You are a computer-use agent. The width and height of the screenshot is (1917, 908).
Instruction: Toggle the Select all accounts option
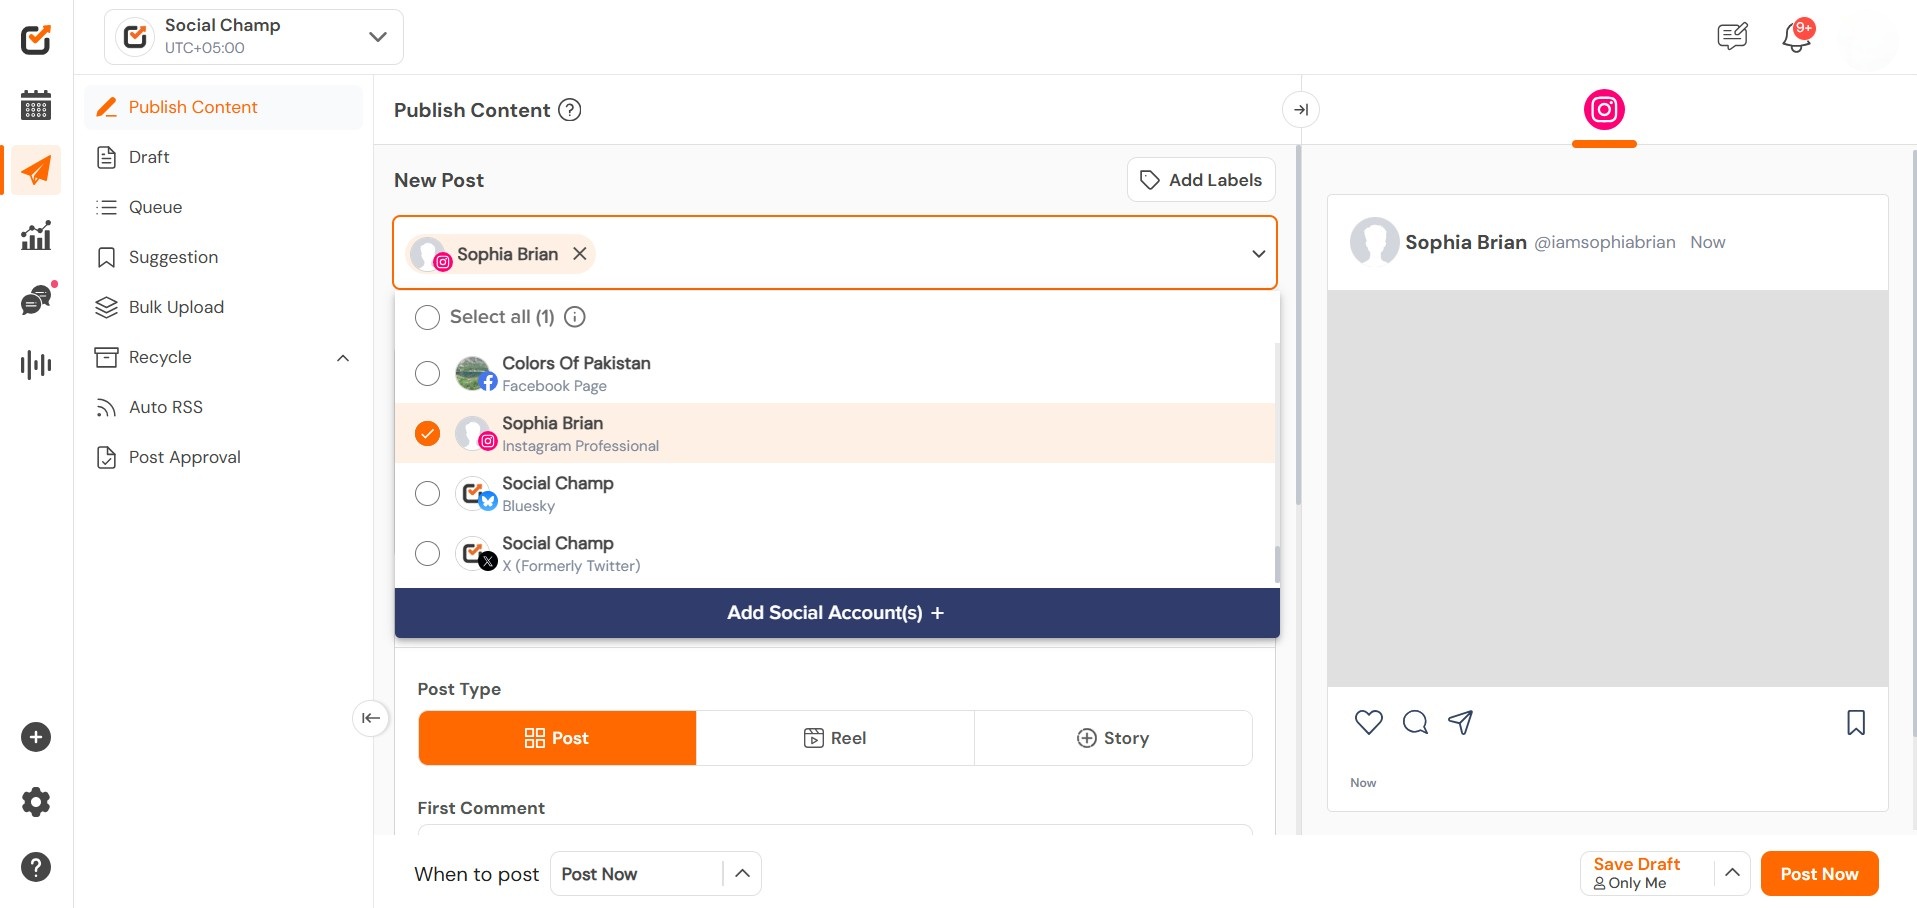[x=427, y=317]
